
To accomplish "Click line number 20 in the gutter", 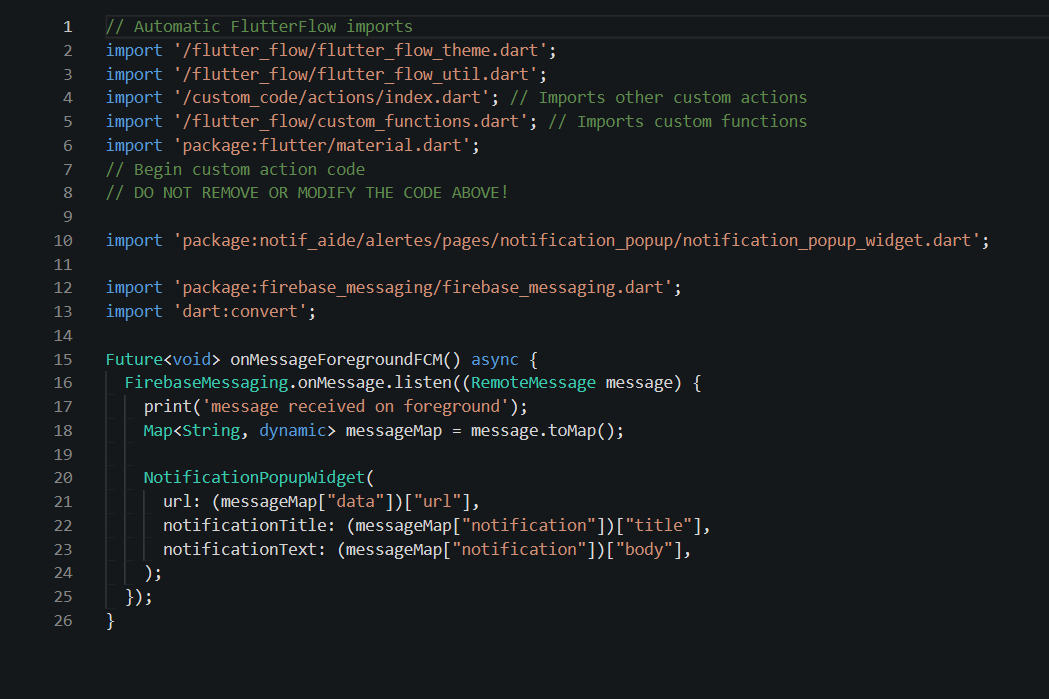I will tap(63, 478).
